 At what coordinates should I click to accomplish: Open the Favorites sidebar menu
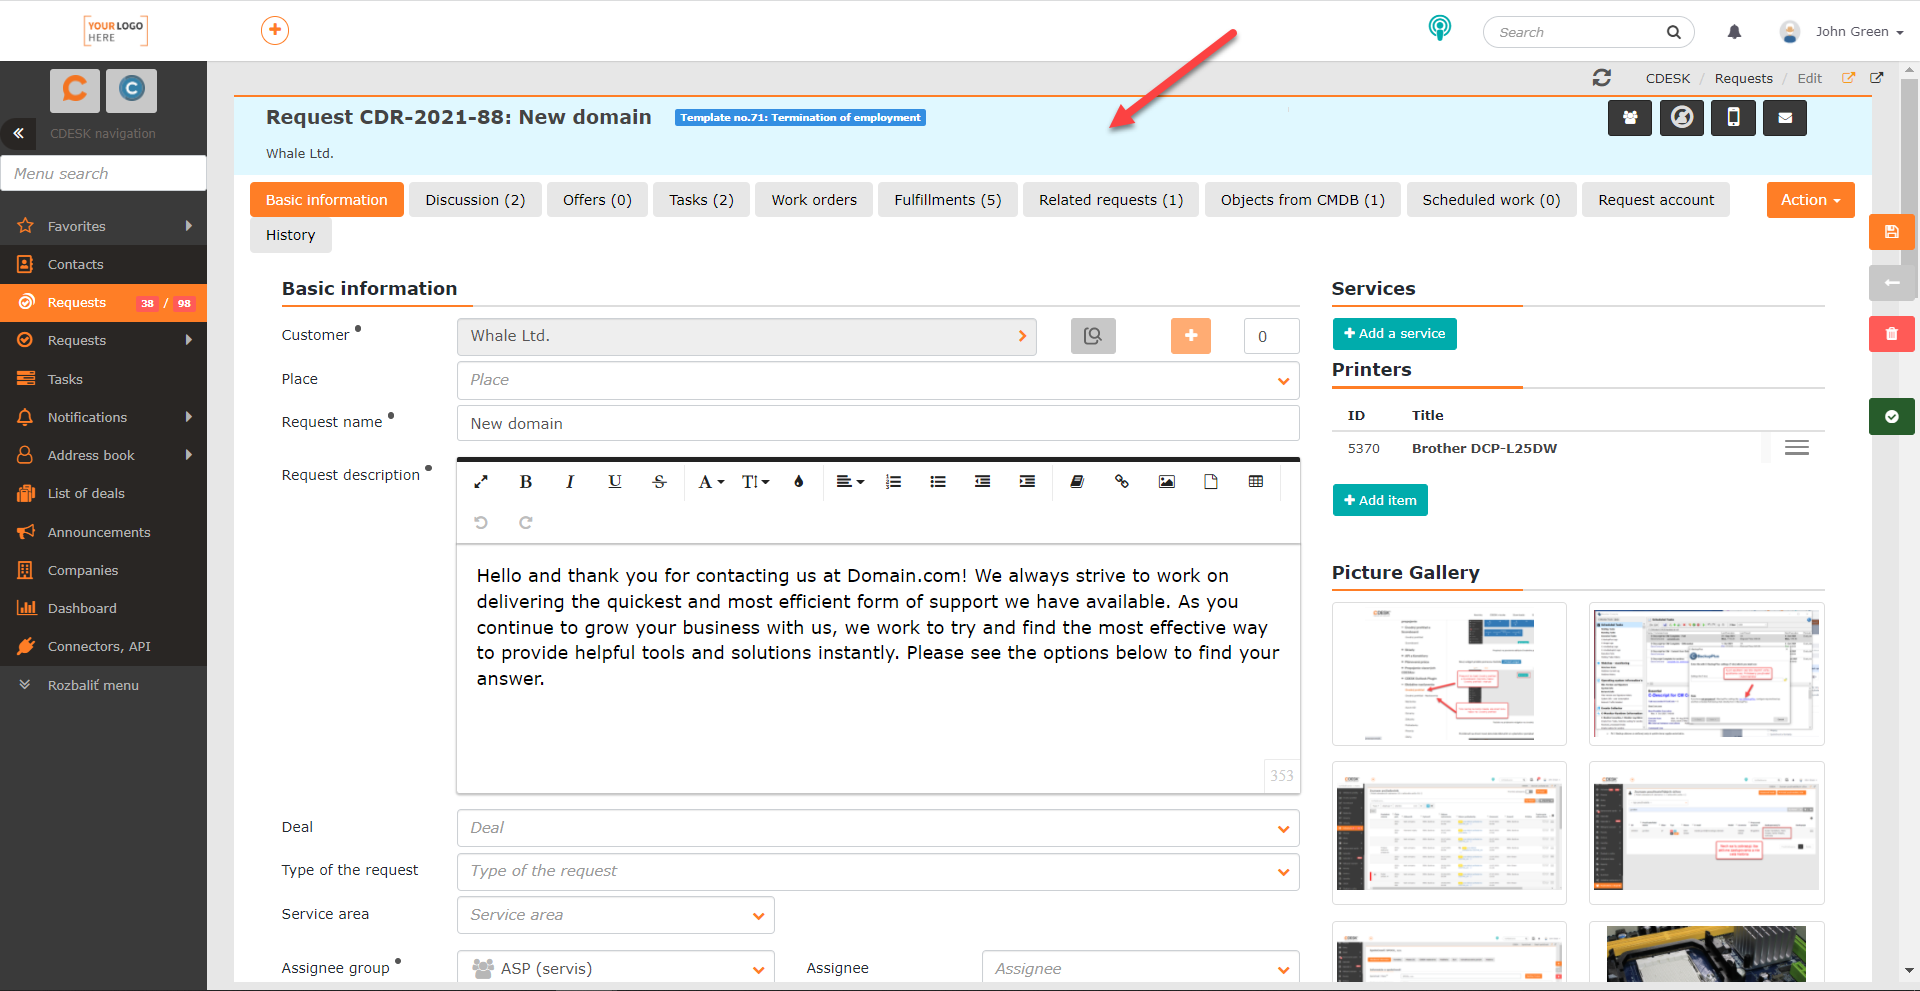(x=103, y=226)
